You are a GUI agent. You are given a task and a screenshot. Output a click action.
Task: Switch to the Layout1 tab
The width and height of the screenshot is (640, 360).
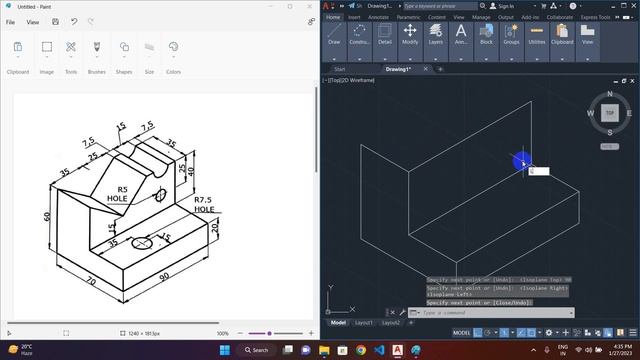[x=363, y=322]
